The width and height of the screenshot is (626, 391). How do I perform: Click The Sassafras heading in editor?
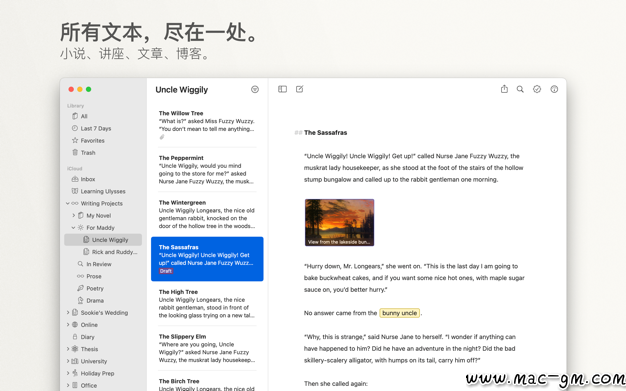point(325,133)
